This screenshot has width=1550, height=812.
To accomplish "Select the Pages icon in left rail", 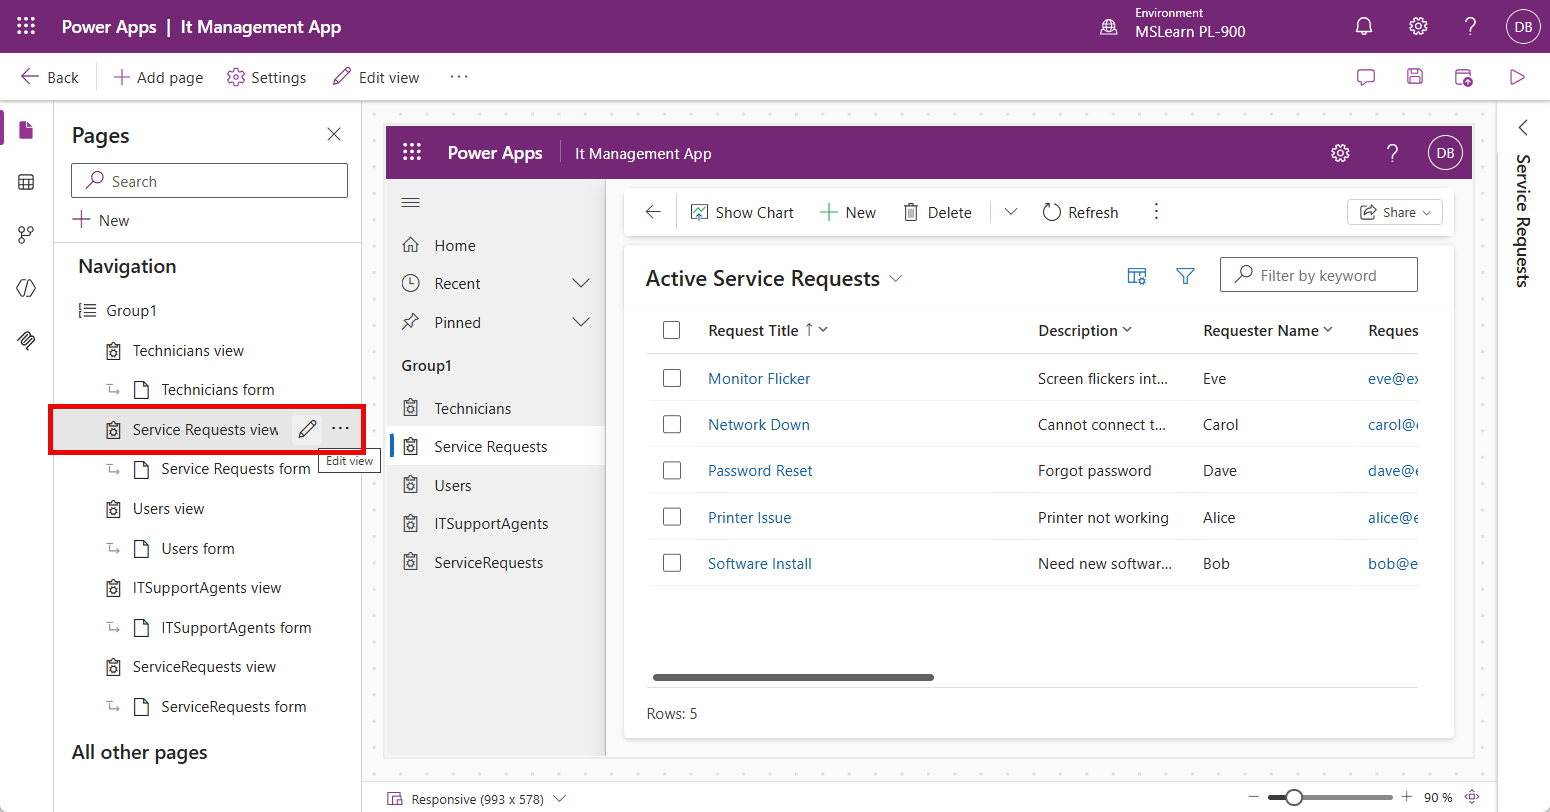I will [26, 129].
